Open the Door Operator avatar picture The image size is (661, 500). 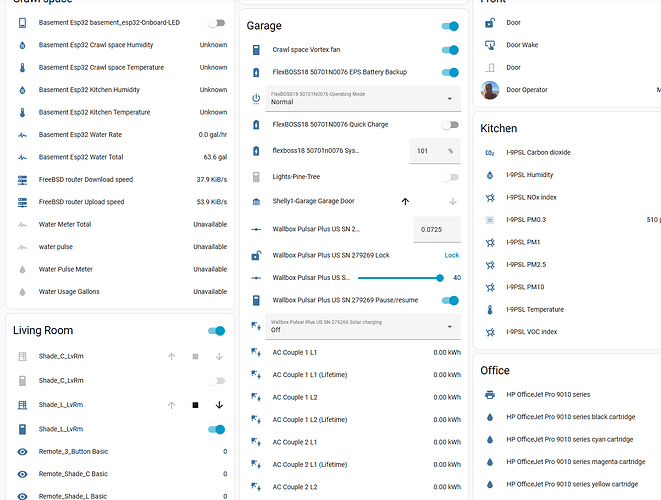click(490, 90)
